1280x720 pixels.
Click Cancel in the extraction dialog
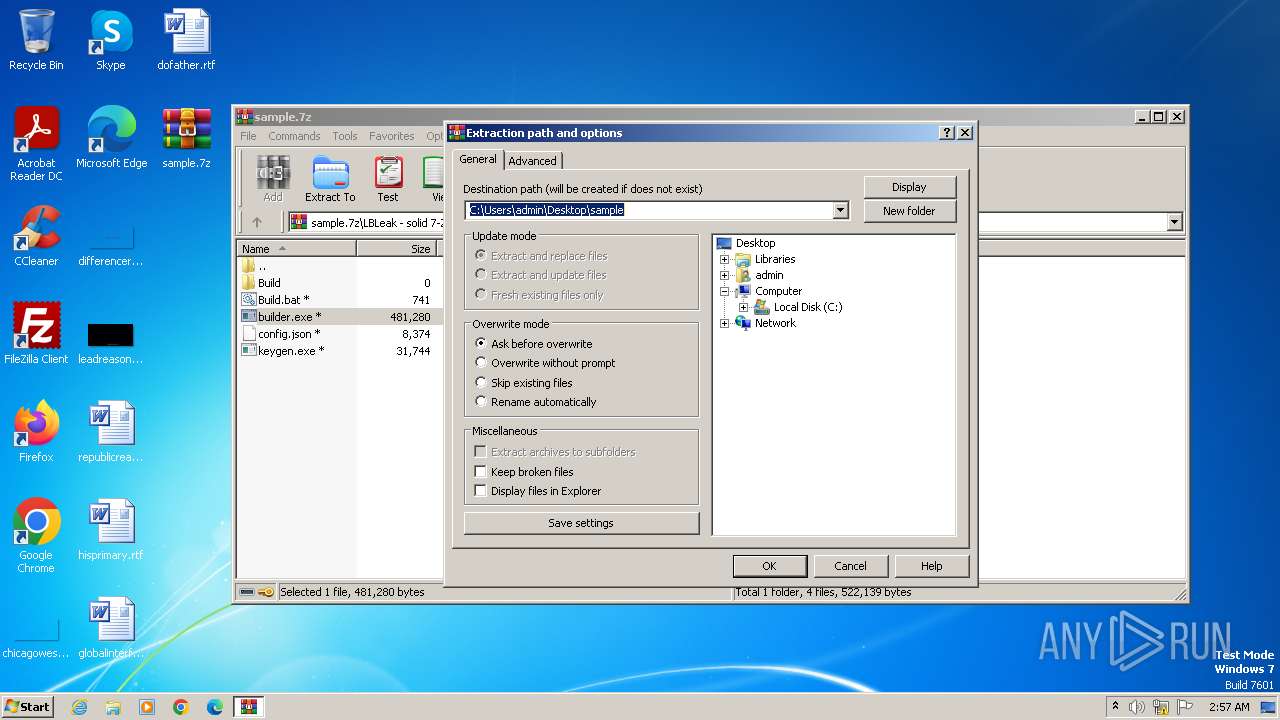click(x=850, y=566)
